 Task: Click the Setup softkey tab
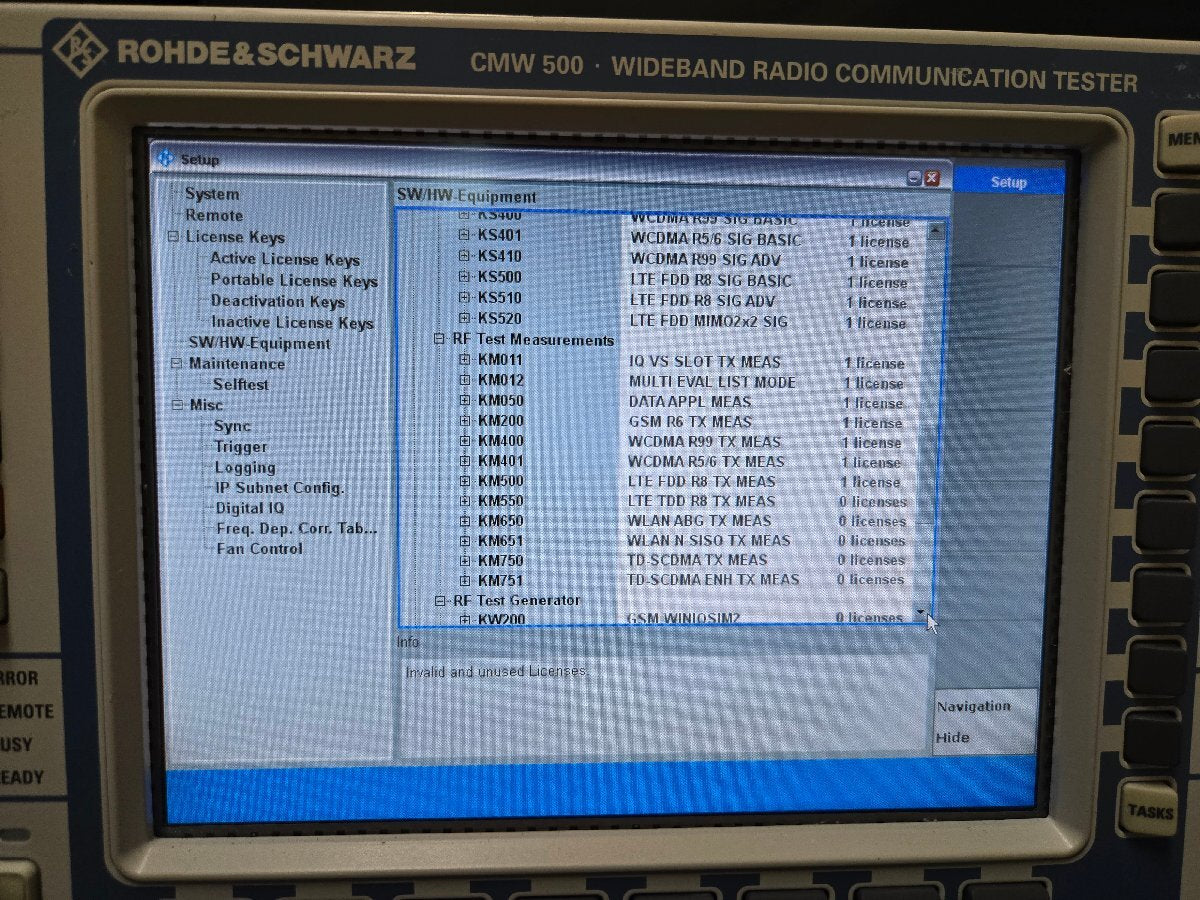[1008, 182]
